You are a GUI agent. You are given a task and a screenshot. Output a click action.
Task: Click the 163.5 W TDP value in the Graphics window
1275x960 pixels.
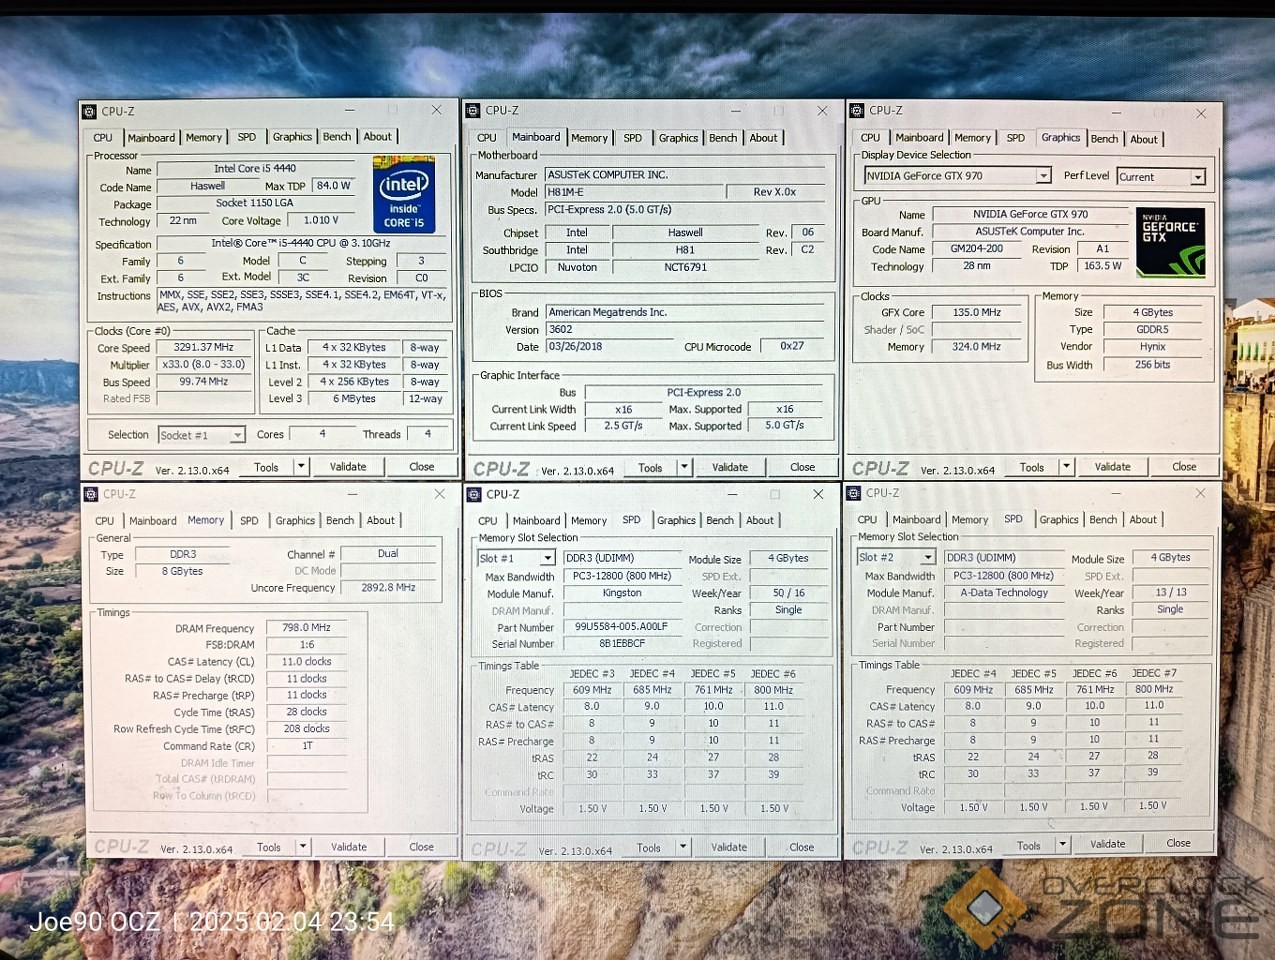[1103, 266]
